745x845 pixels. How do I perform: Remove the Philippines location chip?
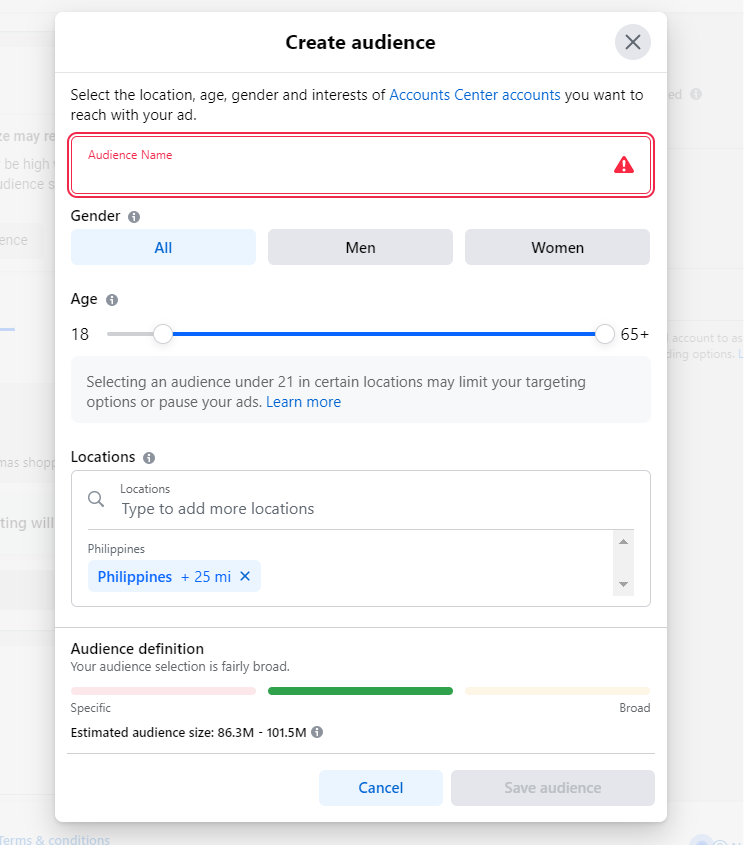245,576
